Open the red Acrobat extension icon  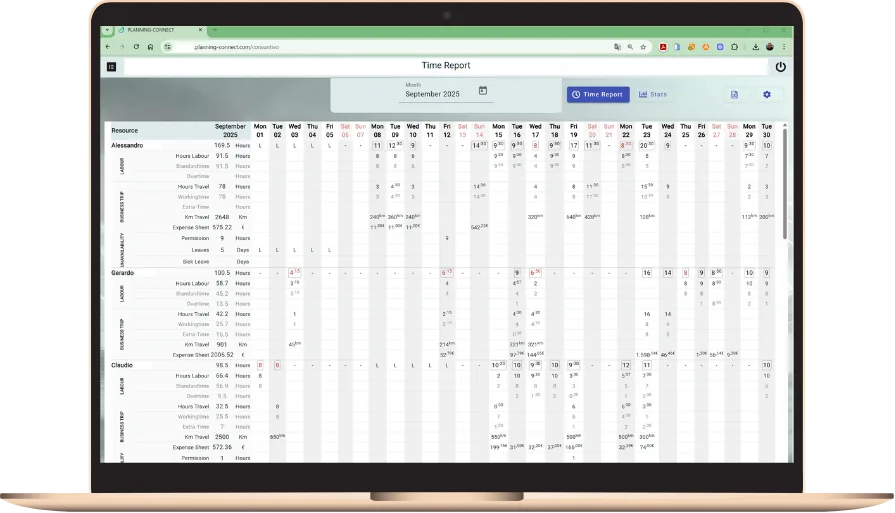point(663,47)
